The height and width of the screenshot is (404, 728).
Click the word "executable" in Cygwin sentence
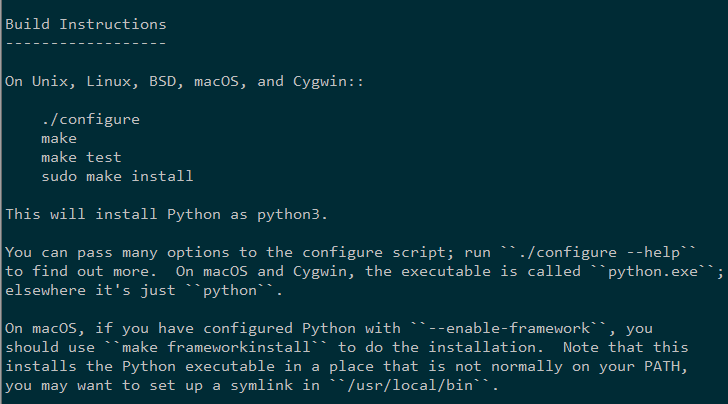(x=446, y=272)
